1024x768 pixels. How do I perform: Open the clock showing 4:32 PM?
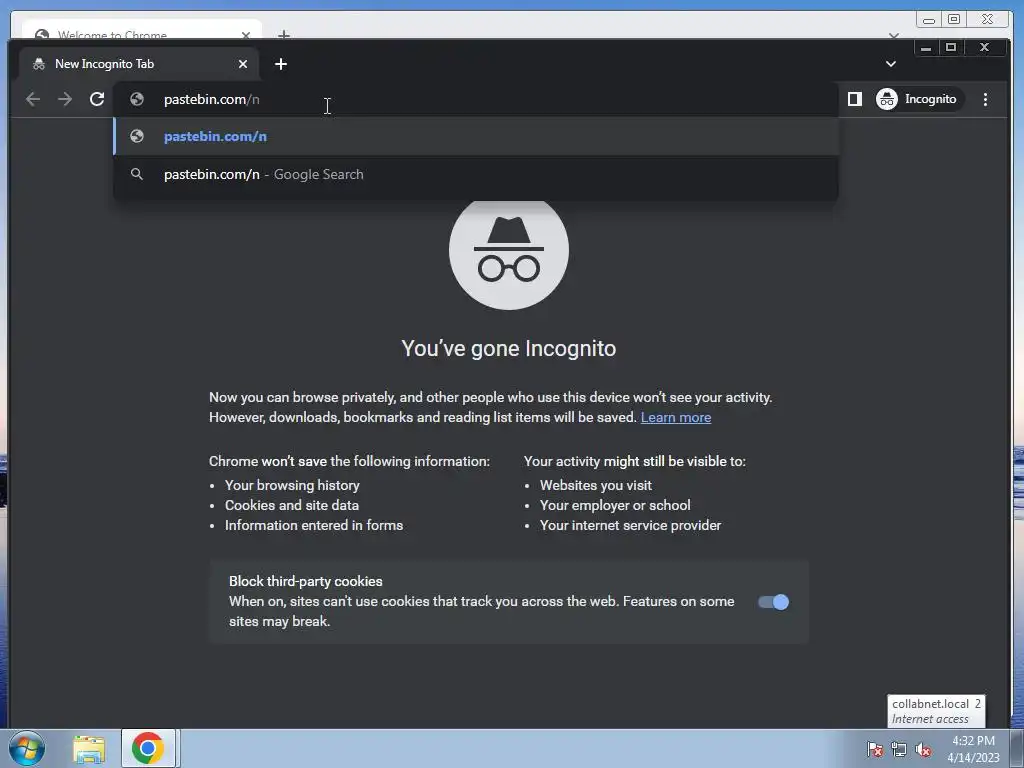(973, 749)
